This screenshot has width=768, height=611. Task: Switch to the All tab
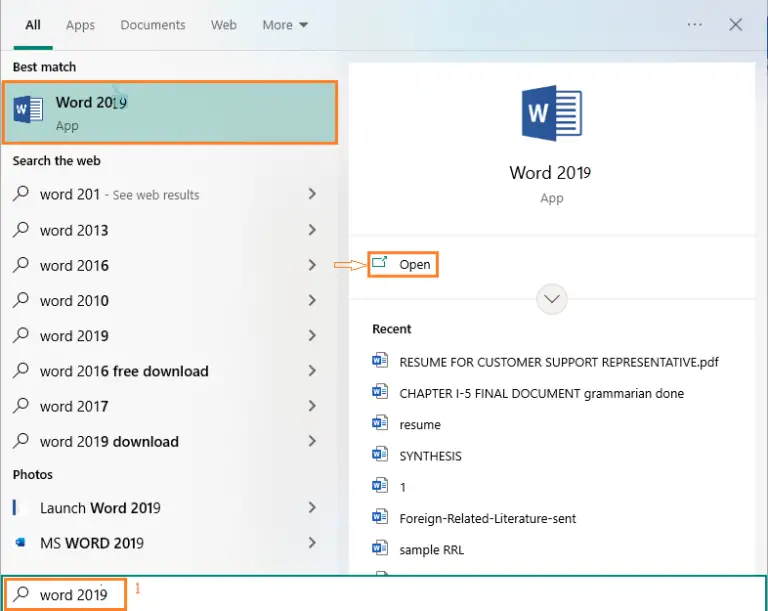click(x=33, y=25)
